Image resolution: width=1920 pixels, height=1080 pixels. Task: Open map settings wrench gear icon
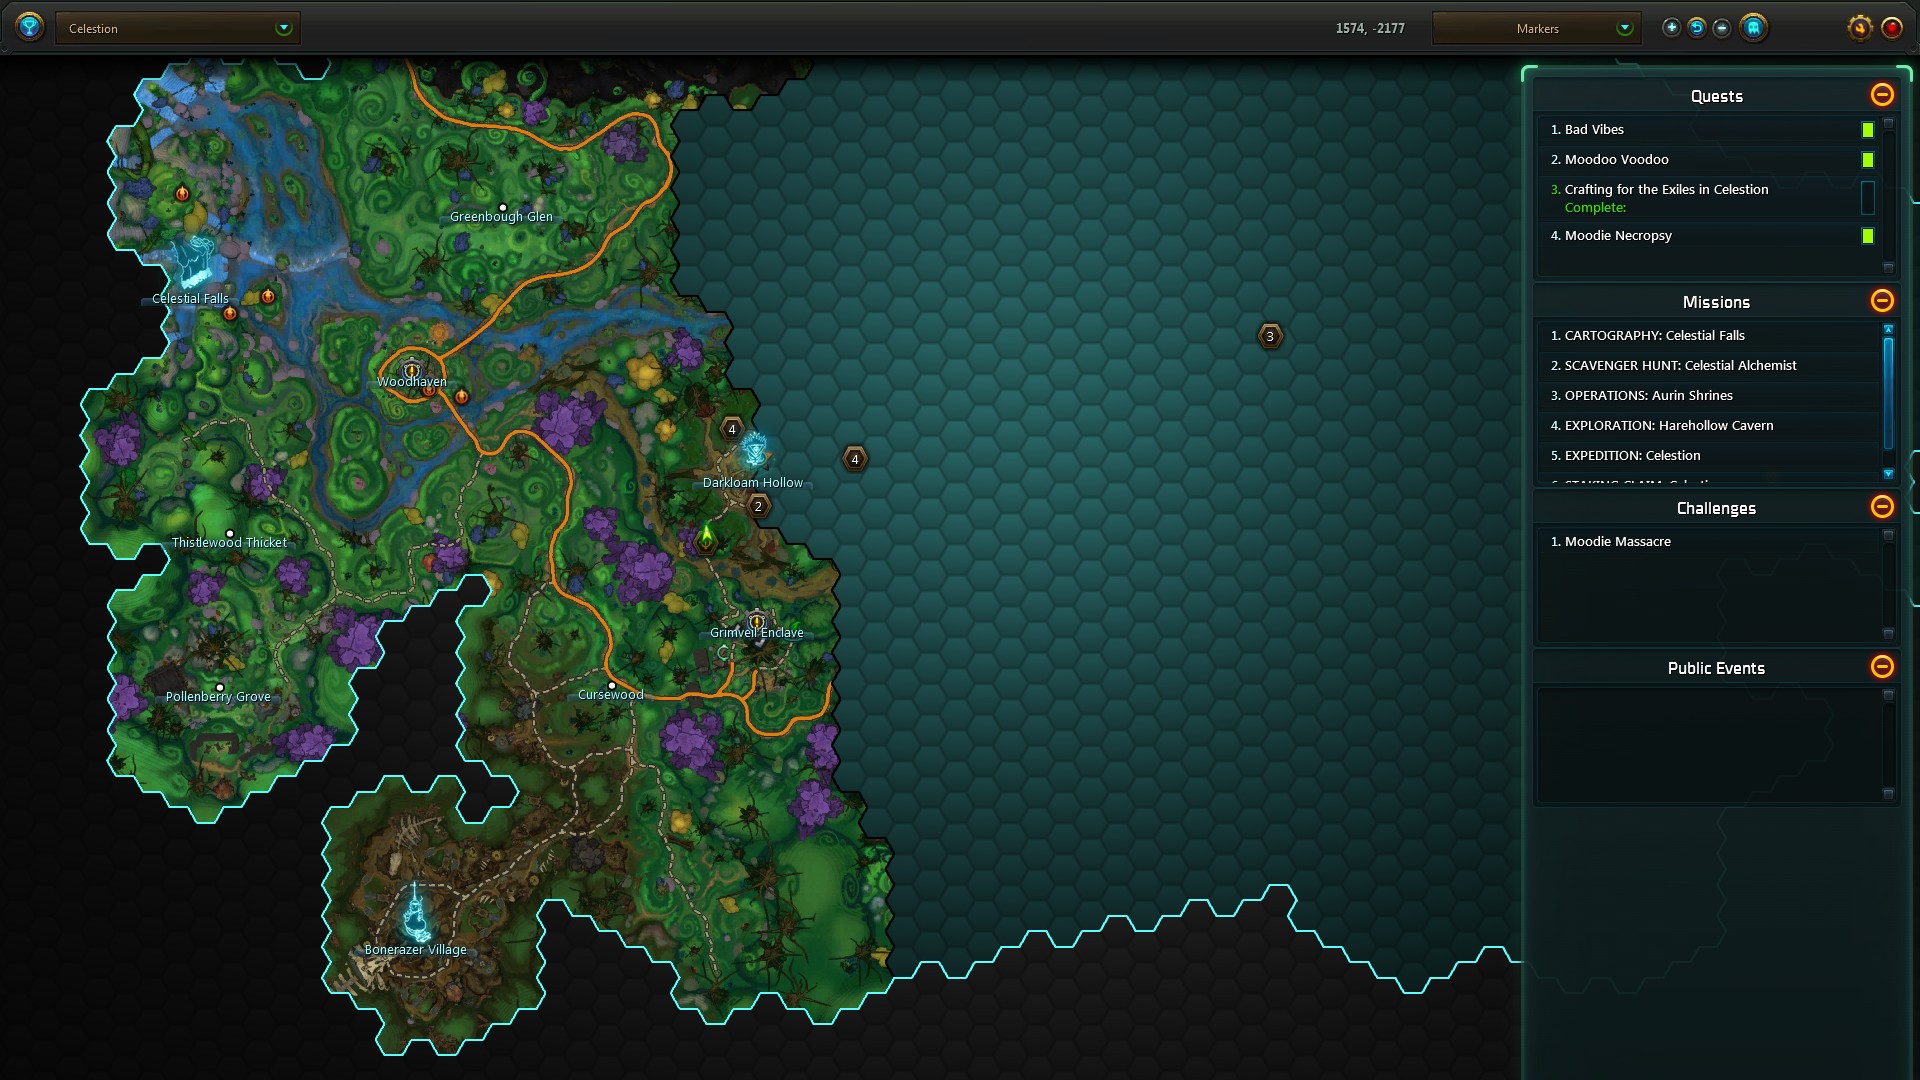coord(1860,28)
